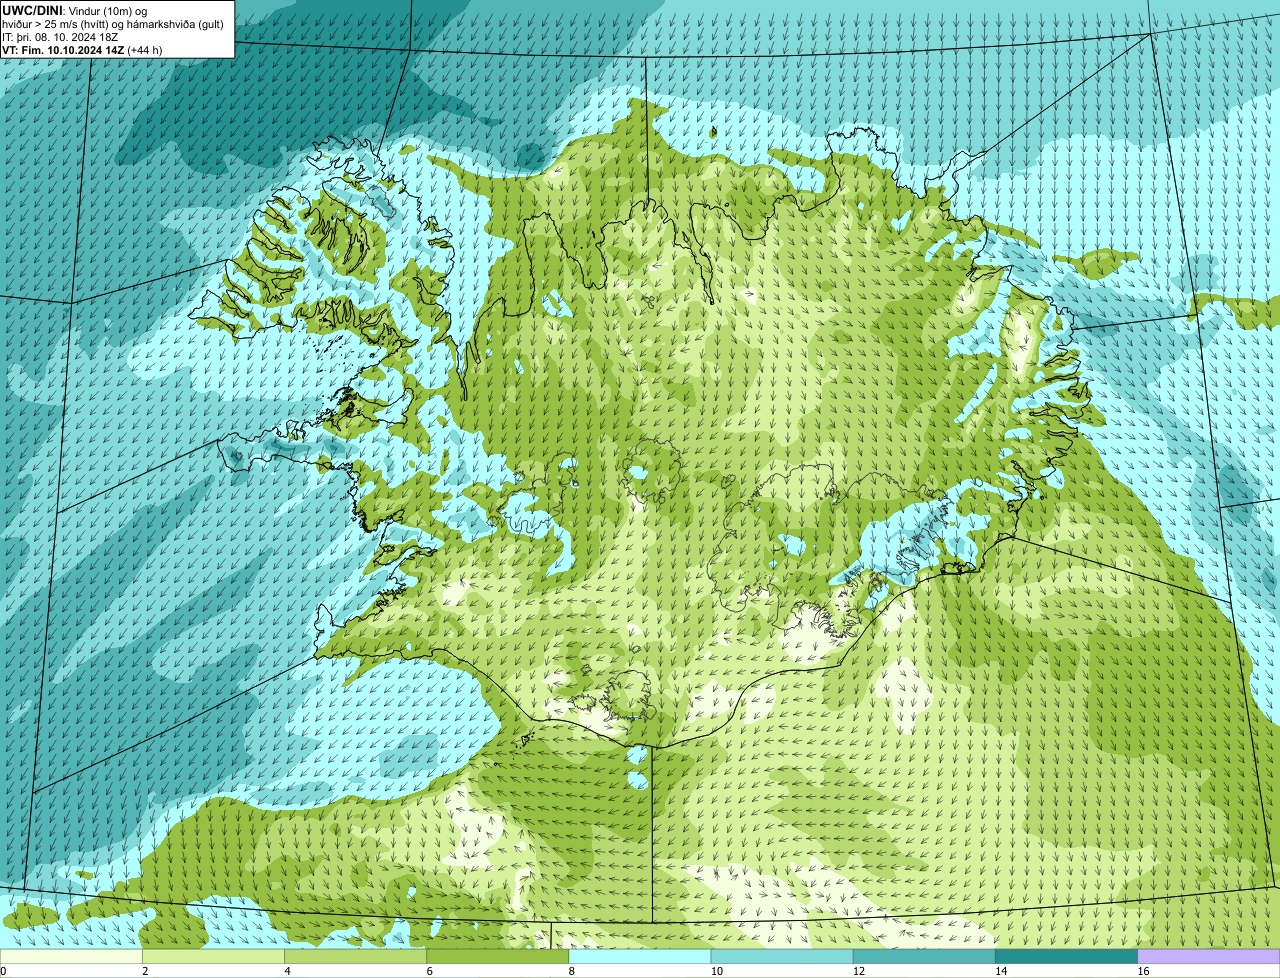Click the 'VT: Fim. 10.10.2024 14Z (+44 h)' line
The height and width of the screenshot is (978, 1280).
pyautogui.click(x=82, y=50)
